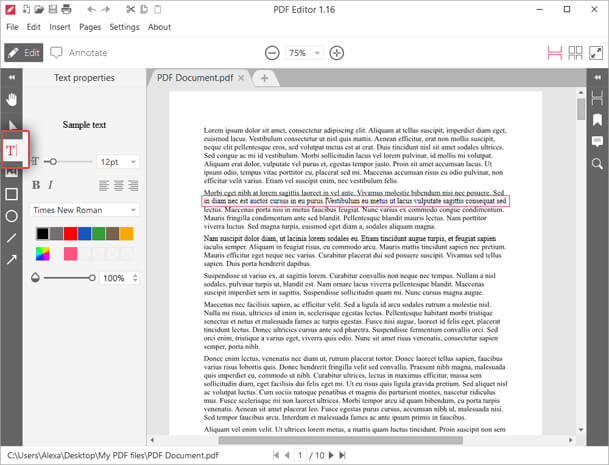Open the 12pt font size dropdown
Viewport: 609px width, 465px height.
pyautogui.click(x=118, y=161)
